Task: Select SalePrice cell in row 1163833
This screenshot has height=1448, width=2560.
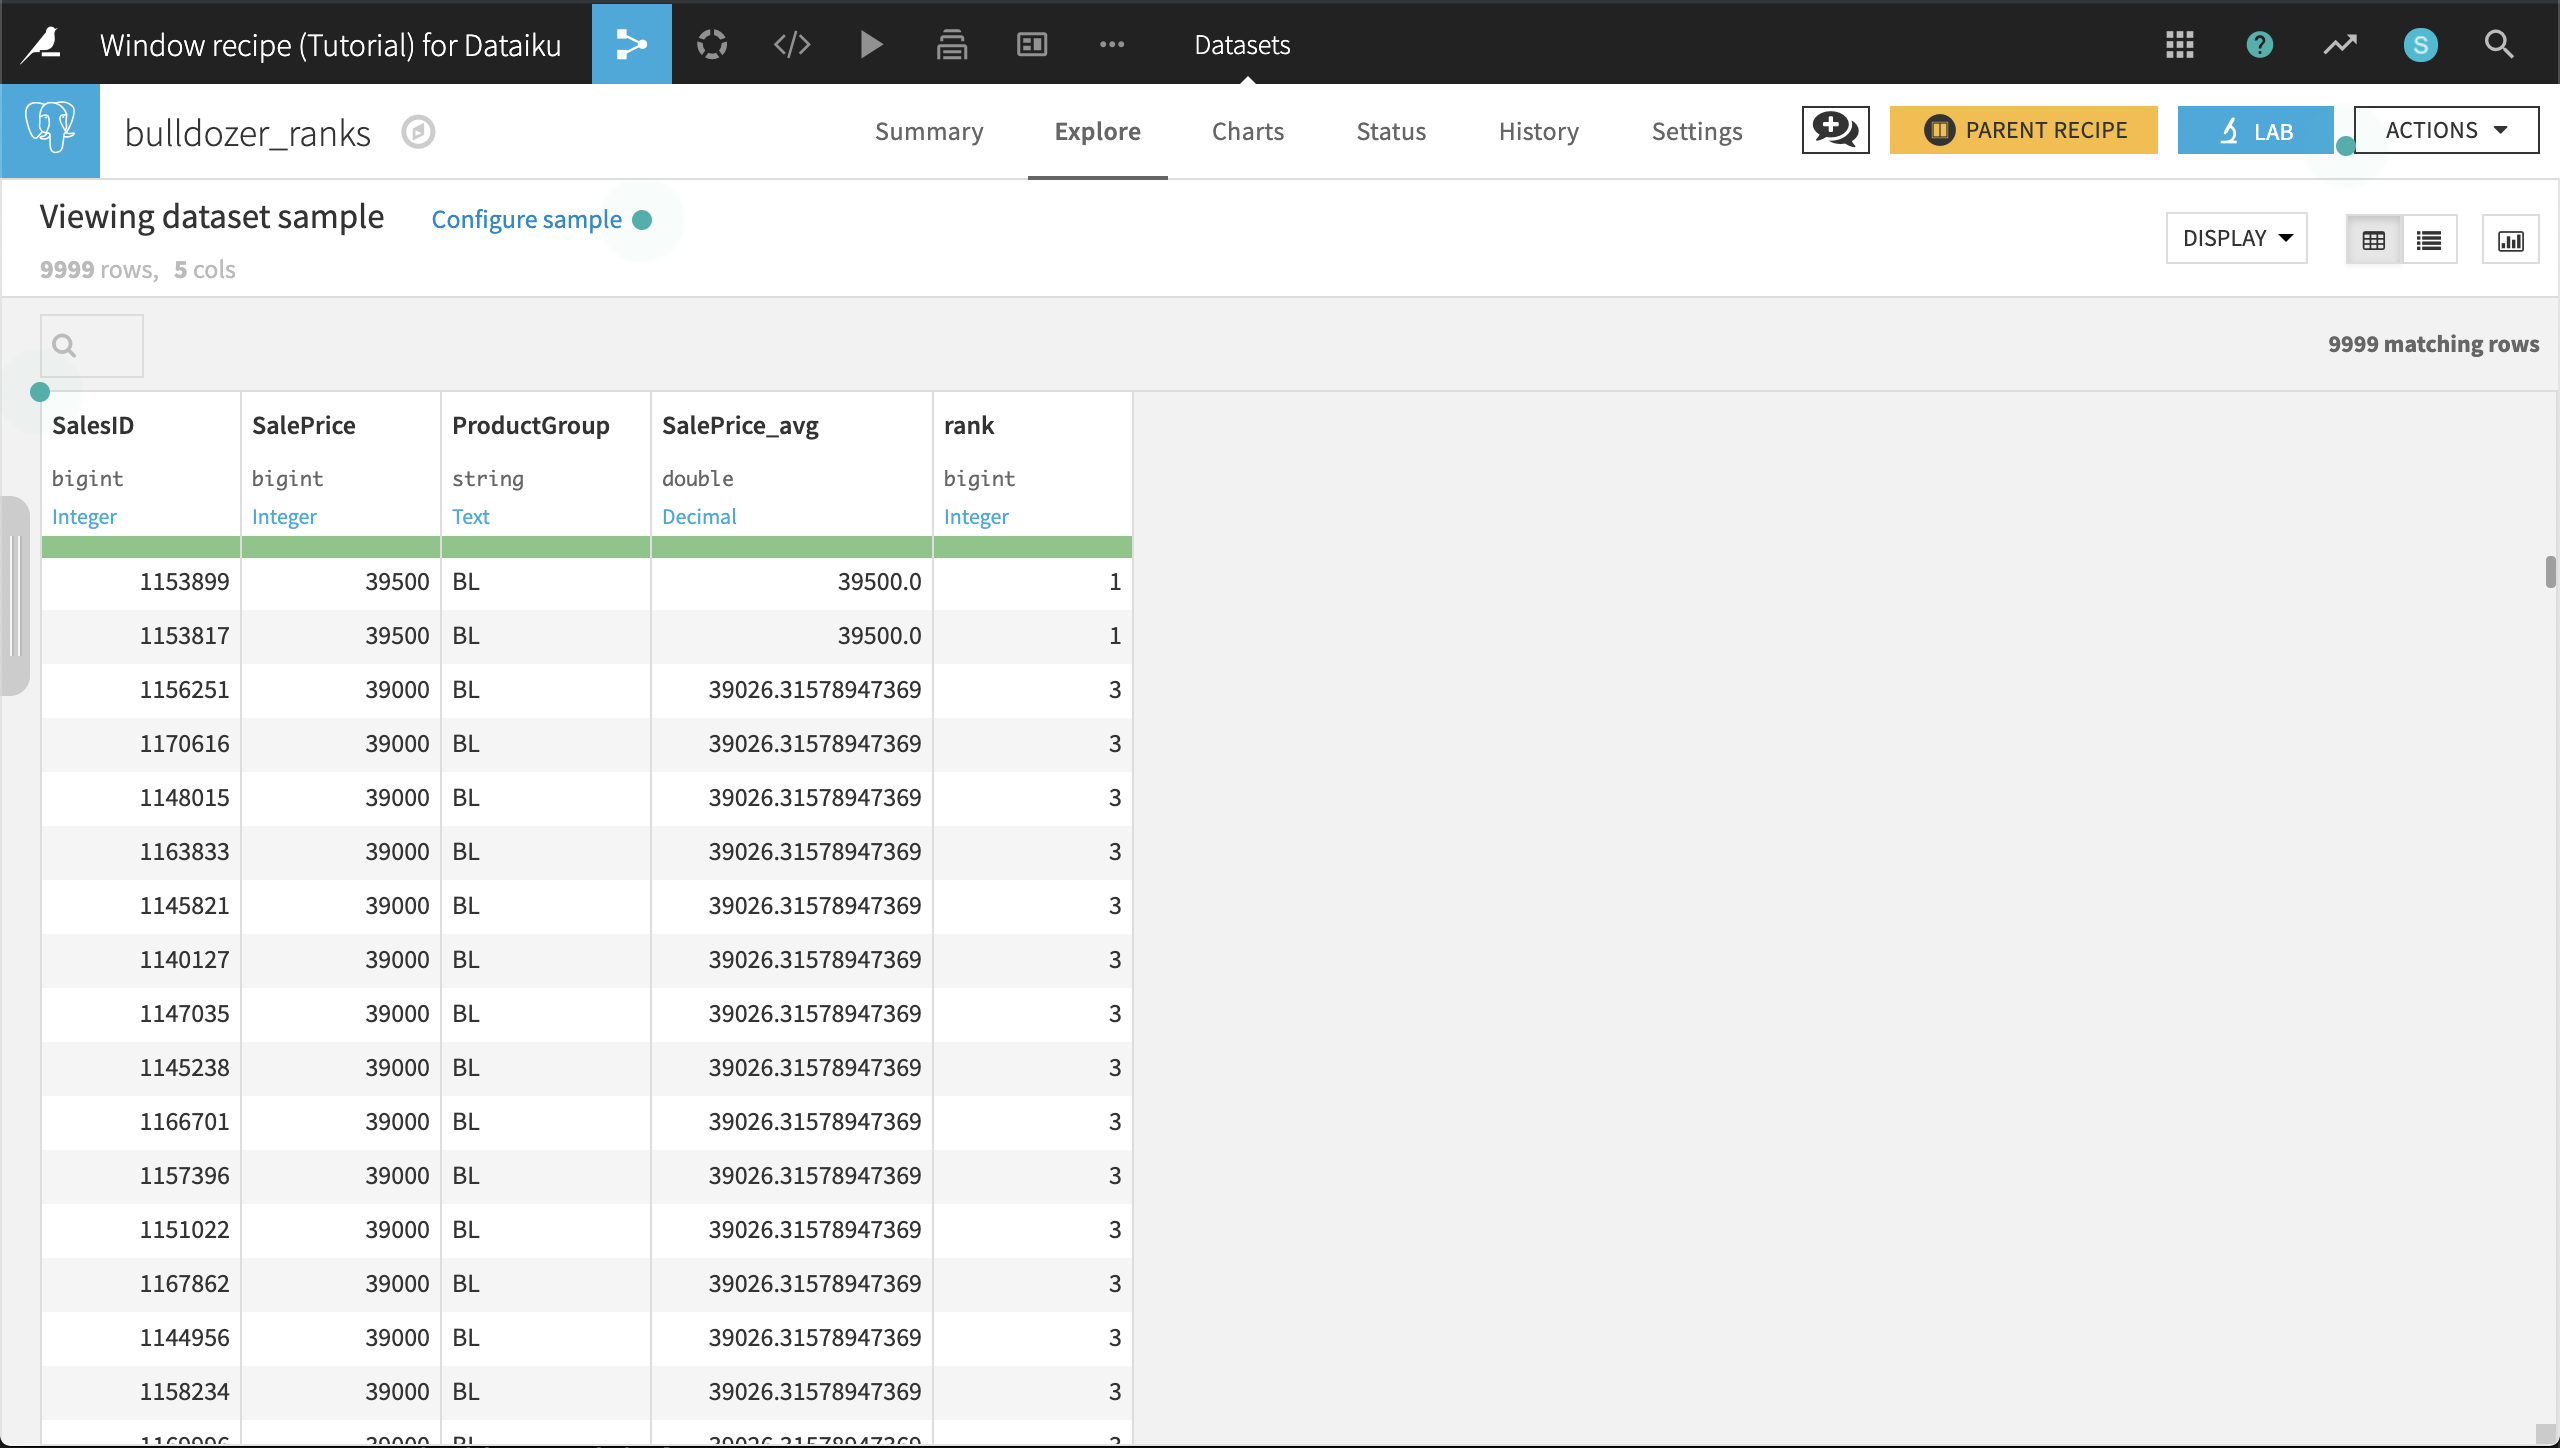Action: click(x=341, y=852)
